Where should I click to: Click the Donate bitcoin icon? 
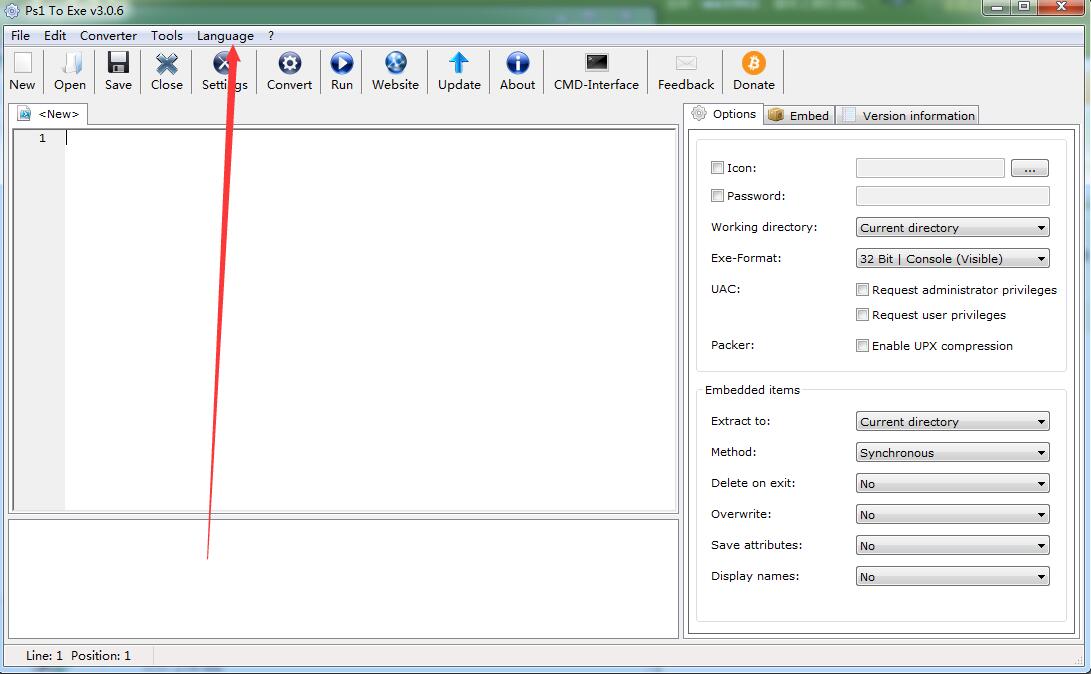click(x=753, y=65)
